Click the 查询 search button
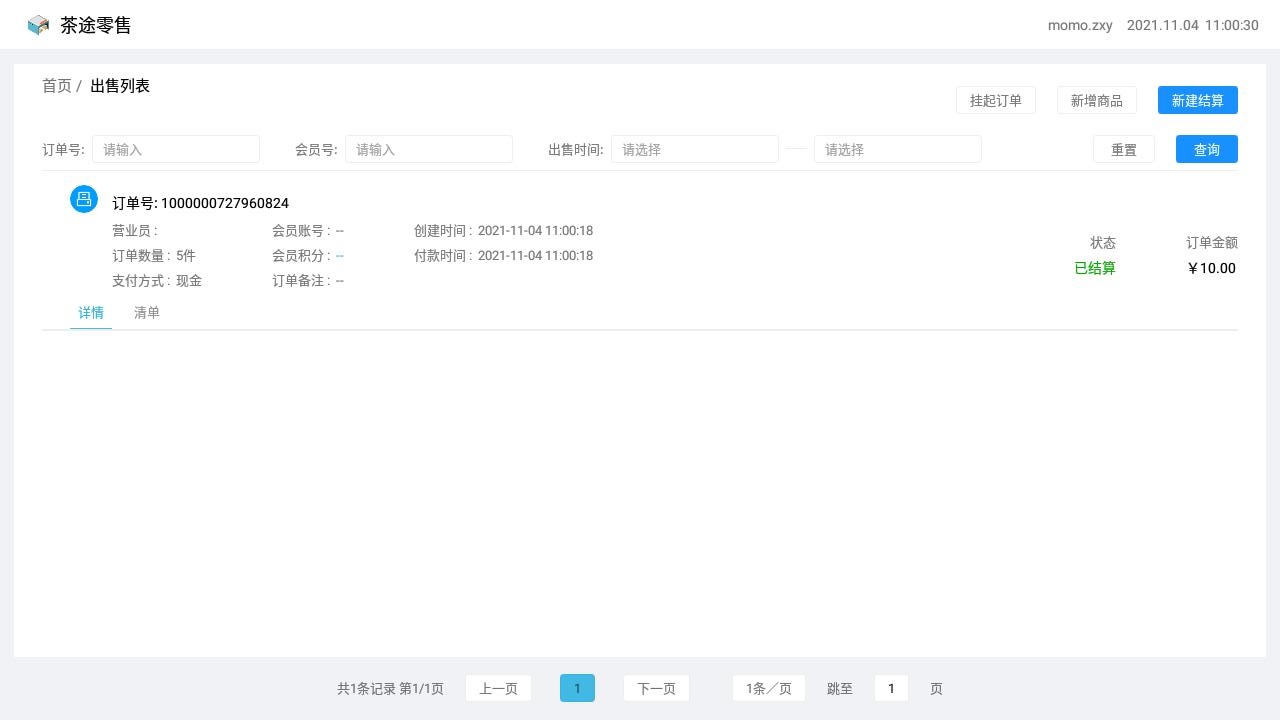The image size is (1280, 720). (1206, 149)
